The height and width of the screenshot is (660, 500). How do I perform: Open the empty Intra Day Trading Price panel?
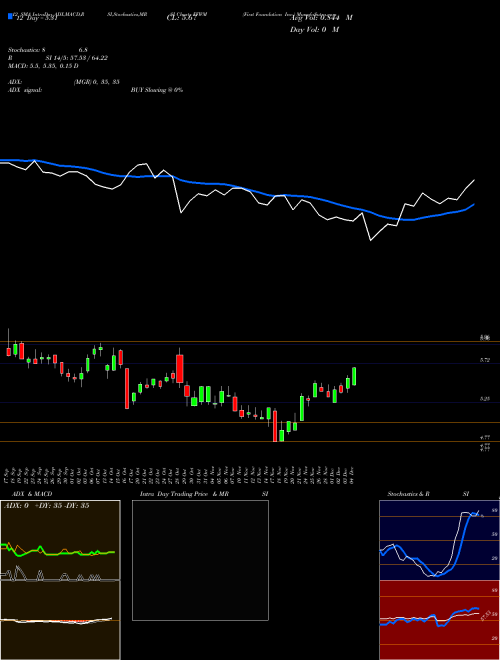coord(200,560)
